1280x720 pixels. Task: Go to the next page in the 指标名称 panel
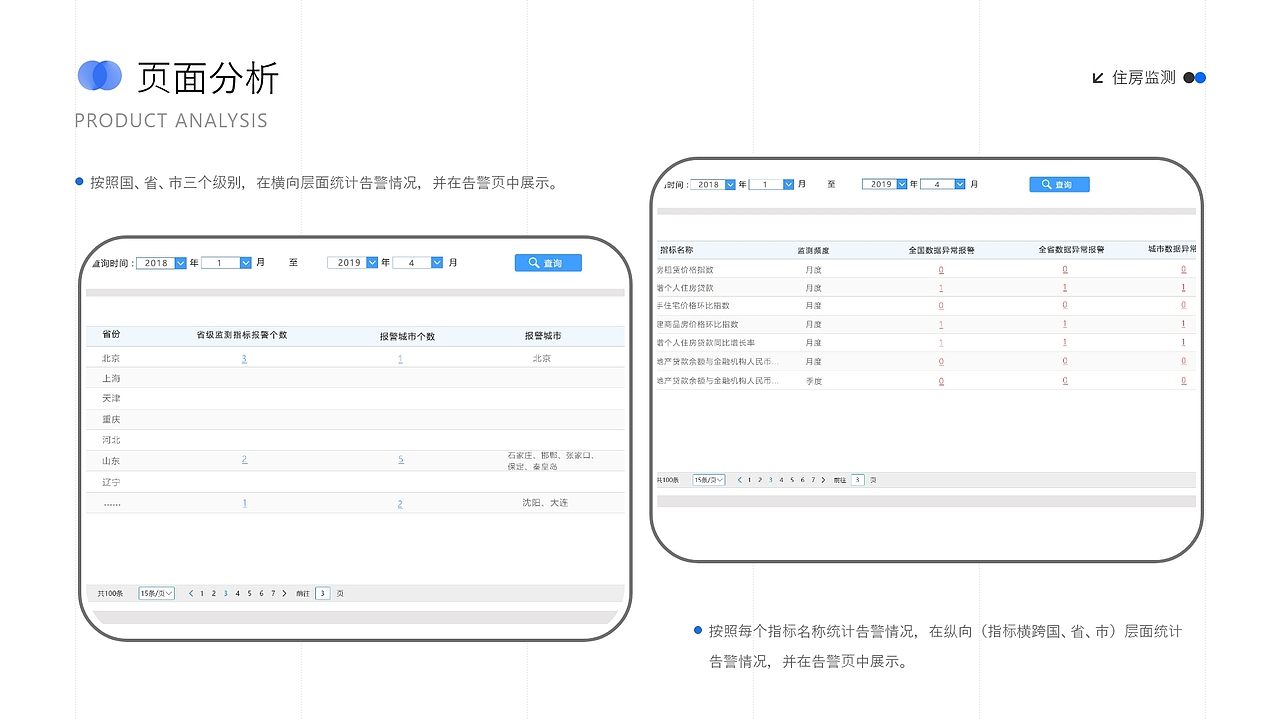(823, 480)
